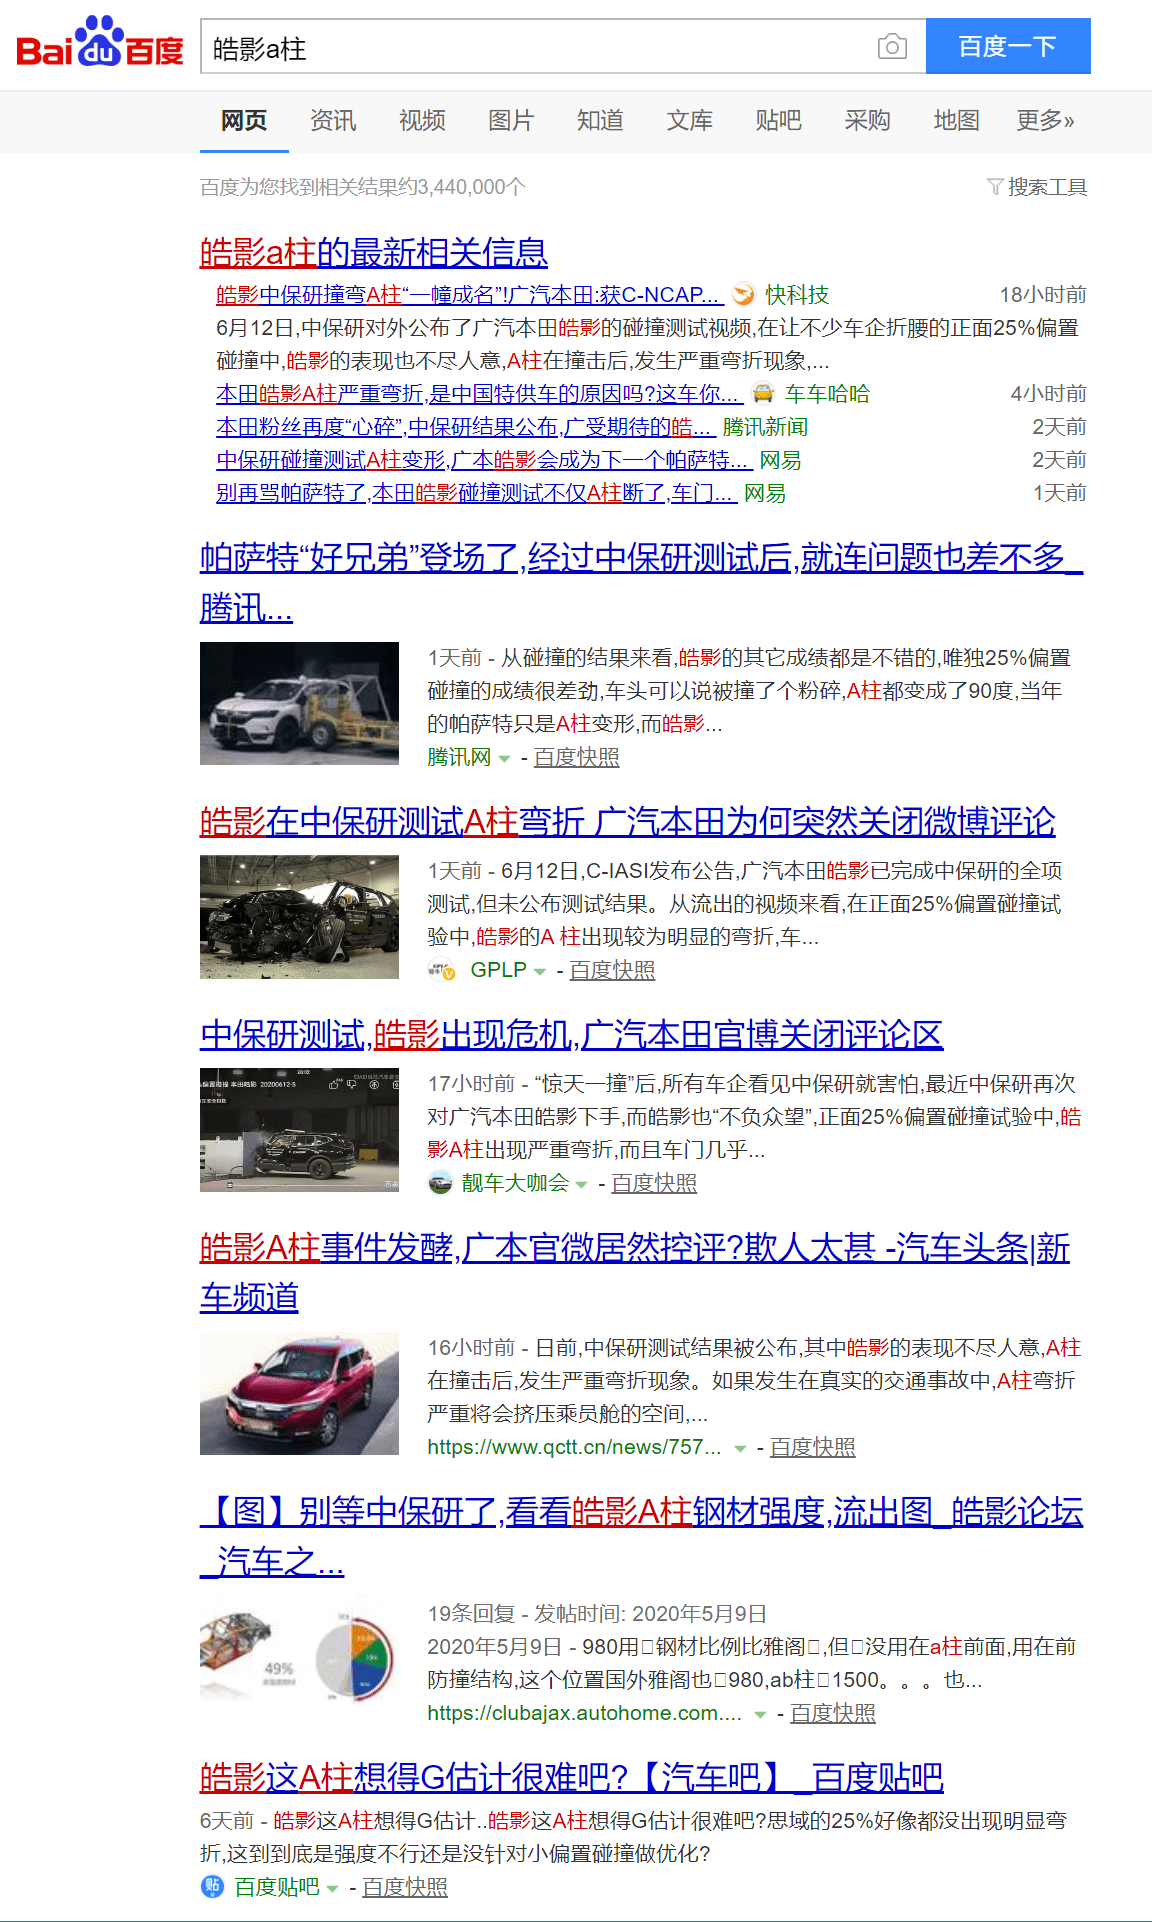
Task: Click crash test video thumbnail
Action: pyautogui.click(x=299, y=1129)
